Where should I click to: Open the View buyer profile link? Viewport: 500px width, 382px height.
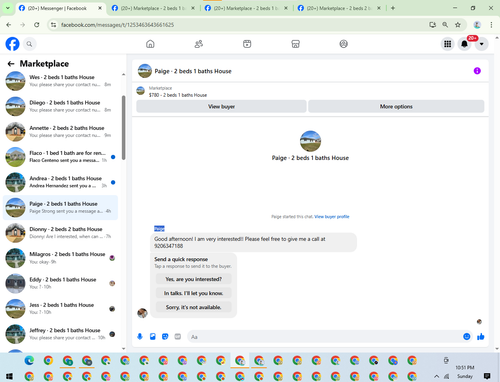(332, 217)
